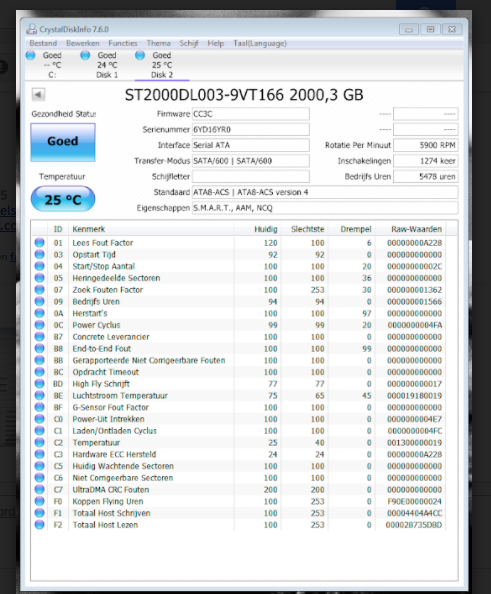Click the Kenmerk column header
This screenshot has height=594, width=491.
pyautogui.click(x=151, y=229)
